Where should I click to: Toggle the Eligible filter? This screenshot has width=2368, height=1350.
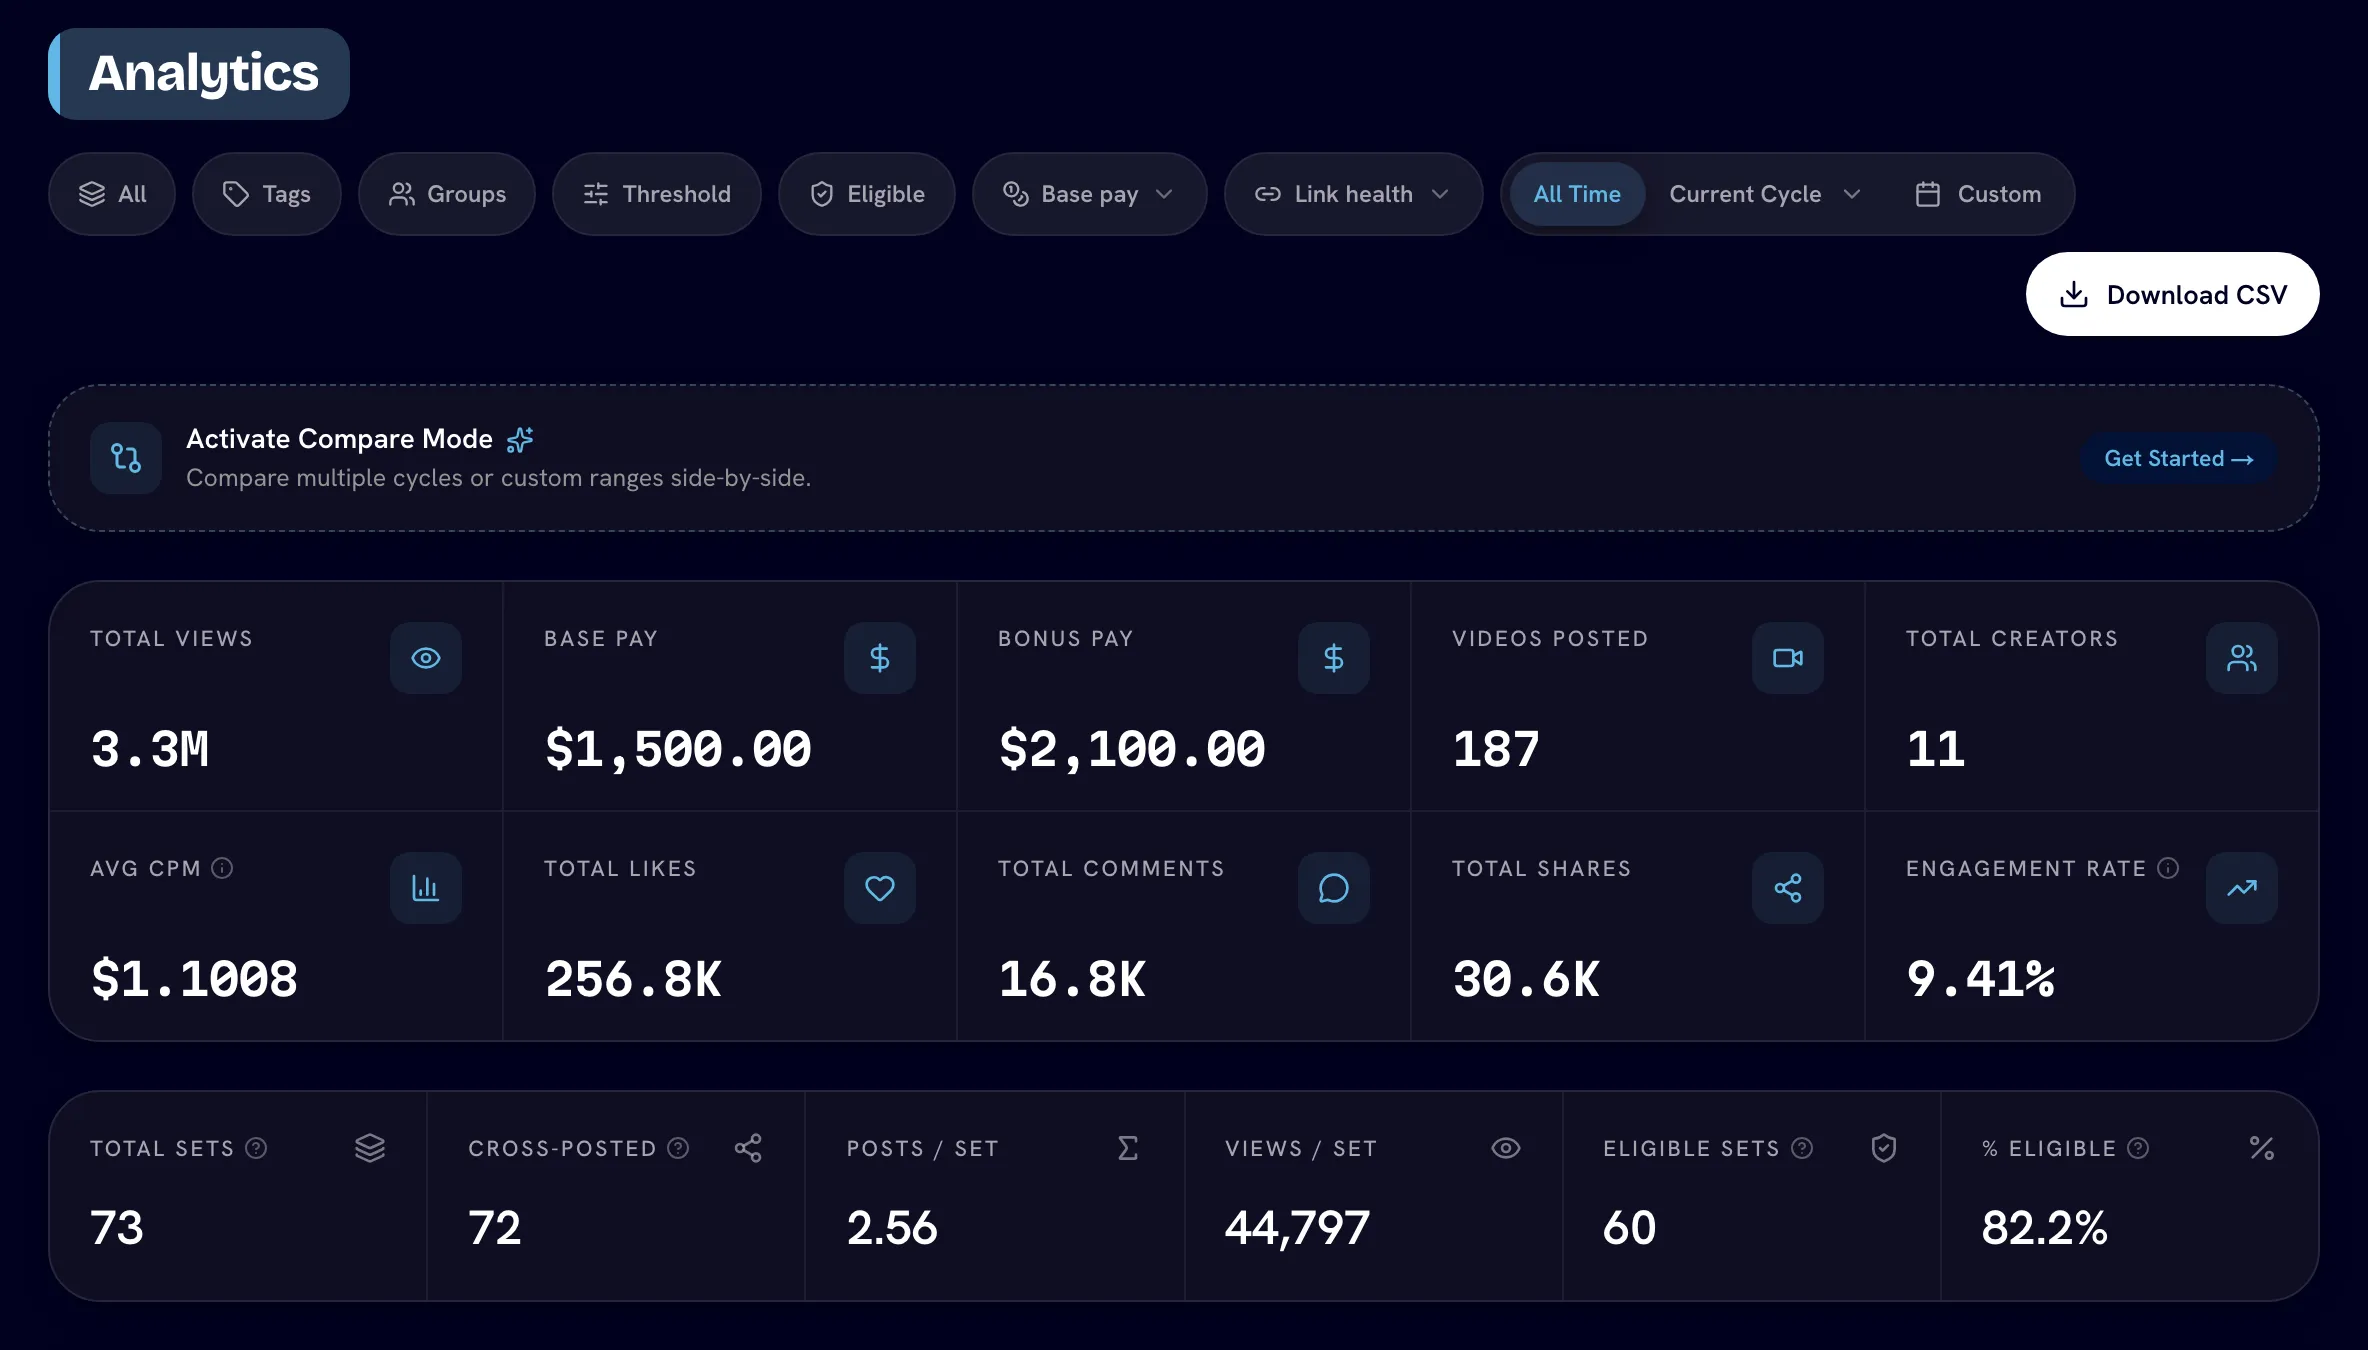(x=867, y=194)
